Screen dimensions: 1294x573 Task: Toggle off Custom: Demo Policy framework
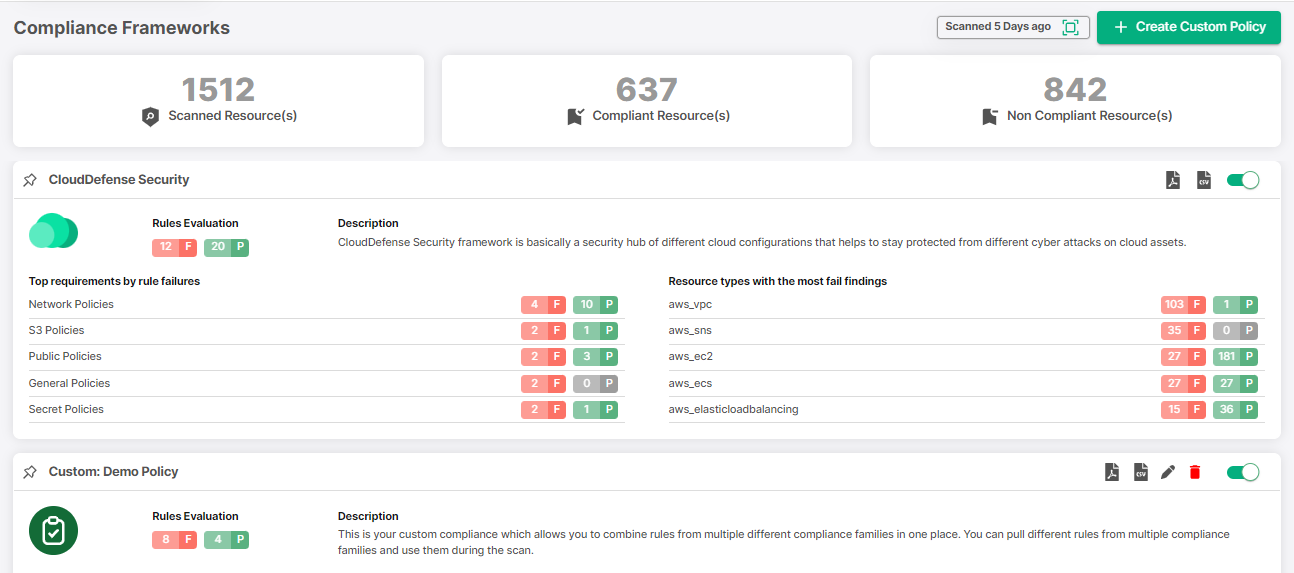(x=1243, y=472)
